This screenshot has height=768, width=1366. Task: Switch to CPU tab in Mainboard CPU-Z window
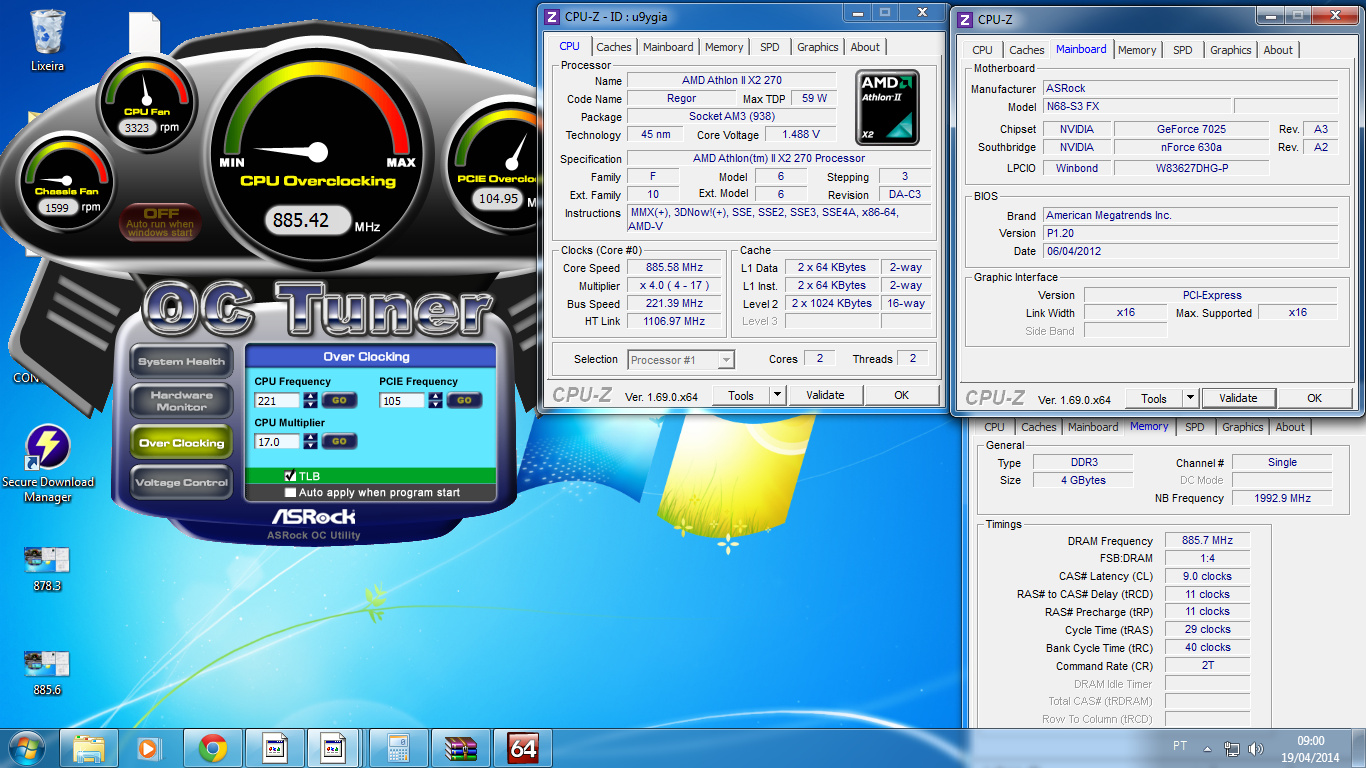pos(982,50)
